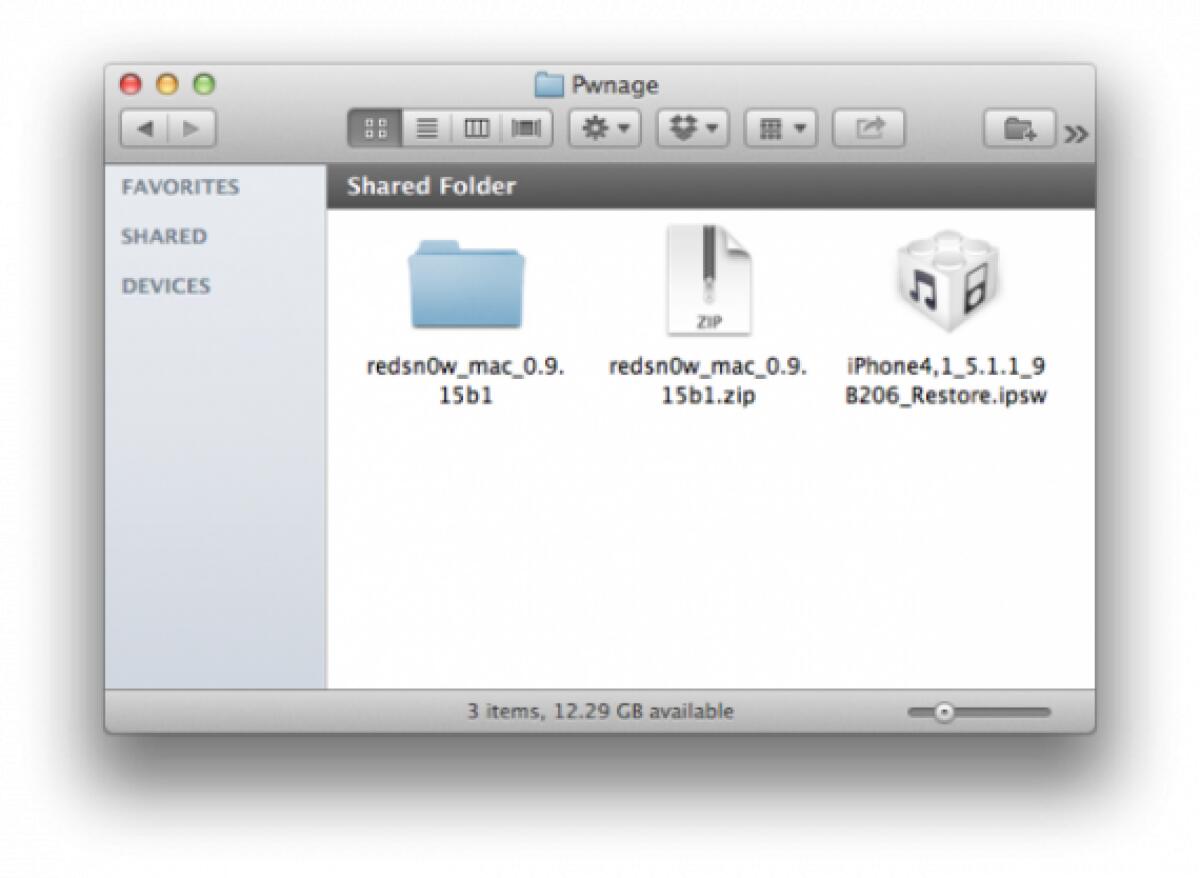The width and height of the screenshot is (1200, 878).
Task: Open the arrange items menu
Action: click(781, 127)
